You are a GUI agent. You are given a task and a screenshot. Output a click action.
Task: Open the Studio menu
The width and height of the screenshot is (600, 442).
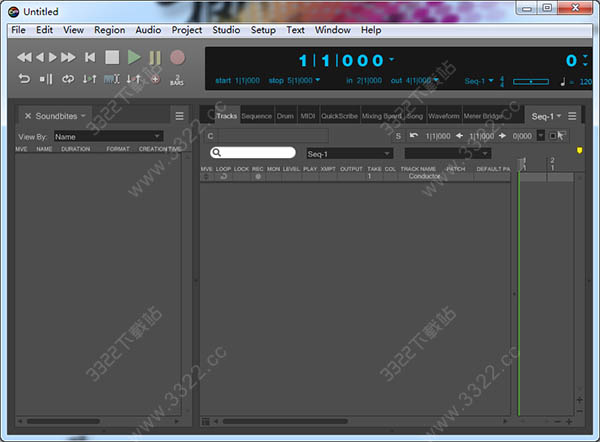(x=226, y=30)
